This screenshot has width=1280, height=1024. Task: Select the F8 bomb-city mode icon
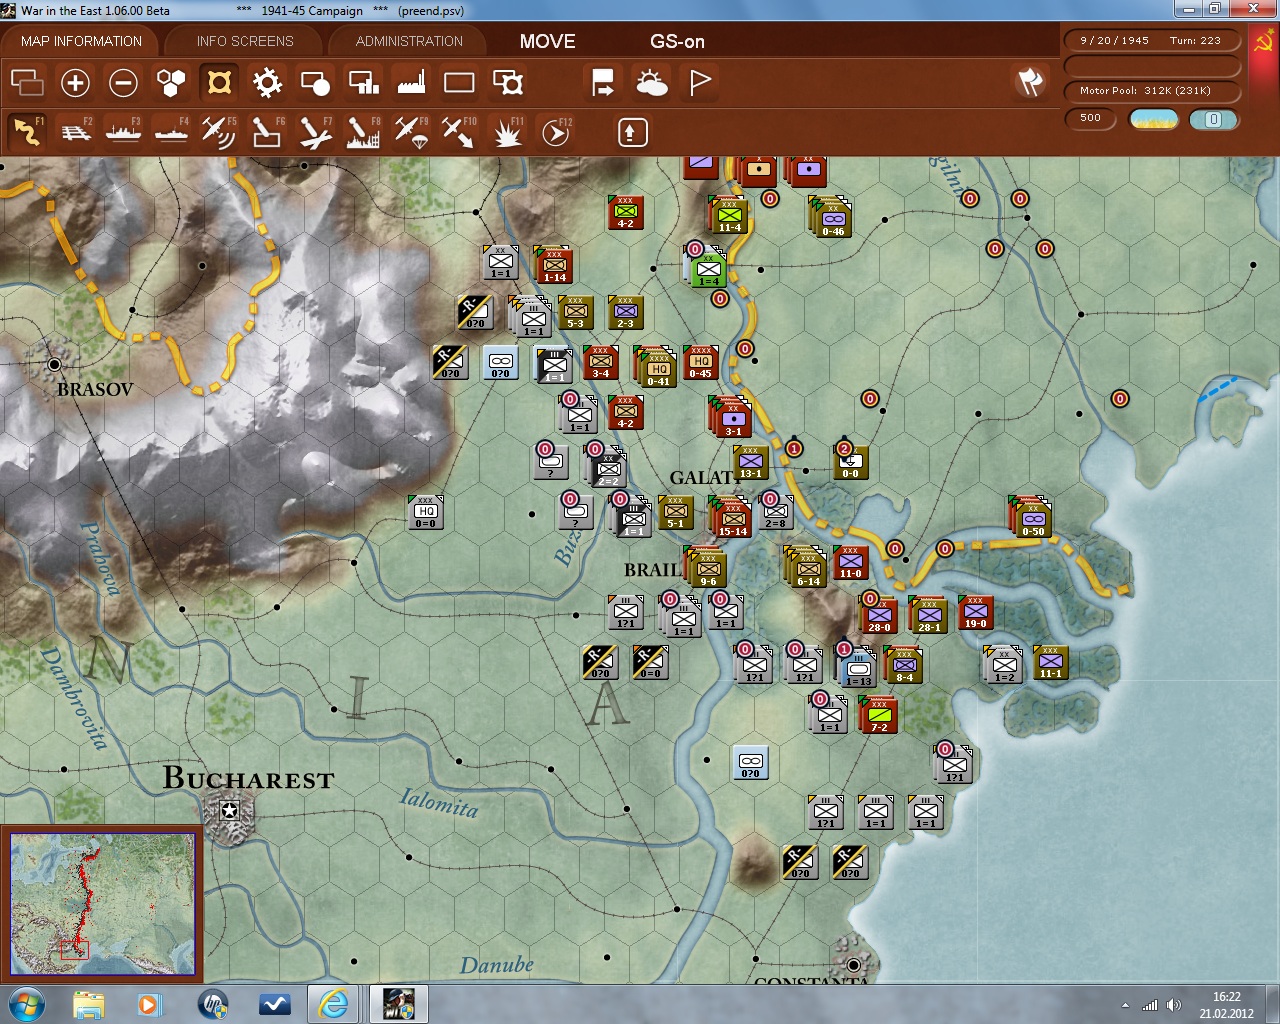363,131
